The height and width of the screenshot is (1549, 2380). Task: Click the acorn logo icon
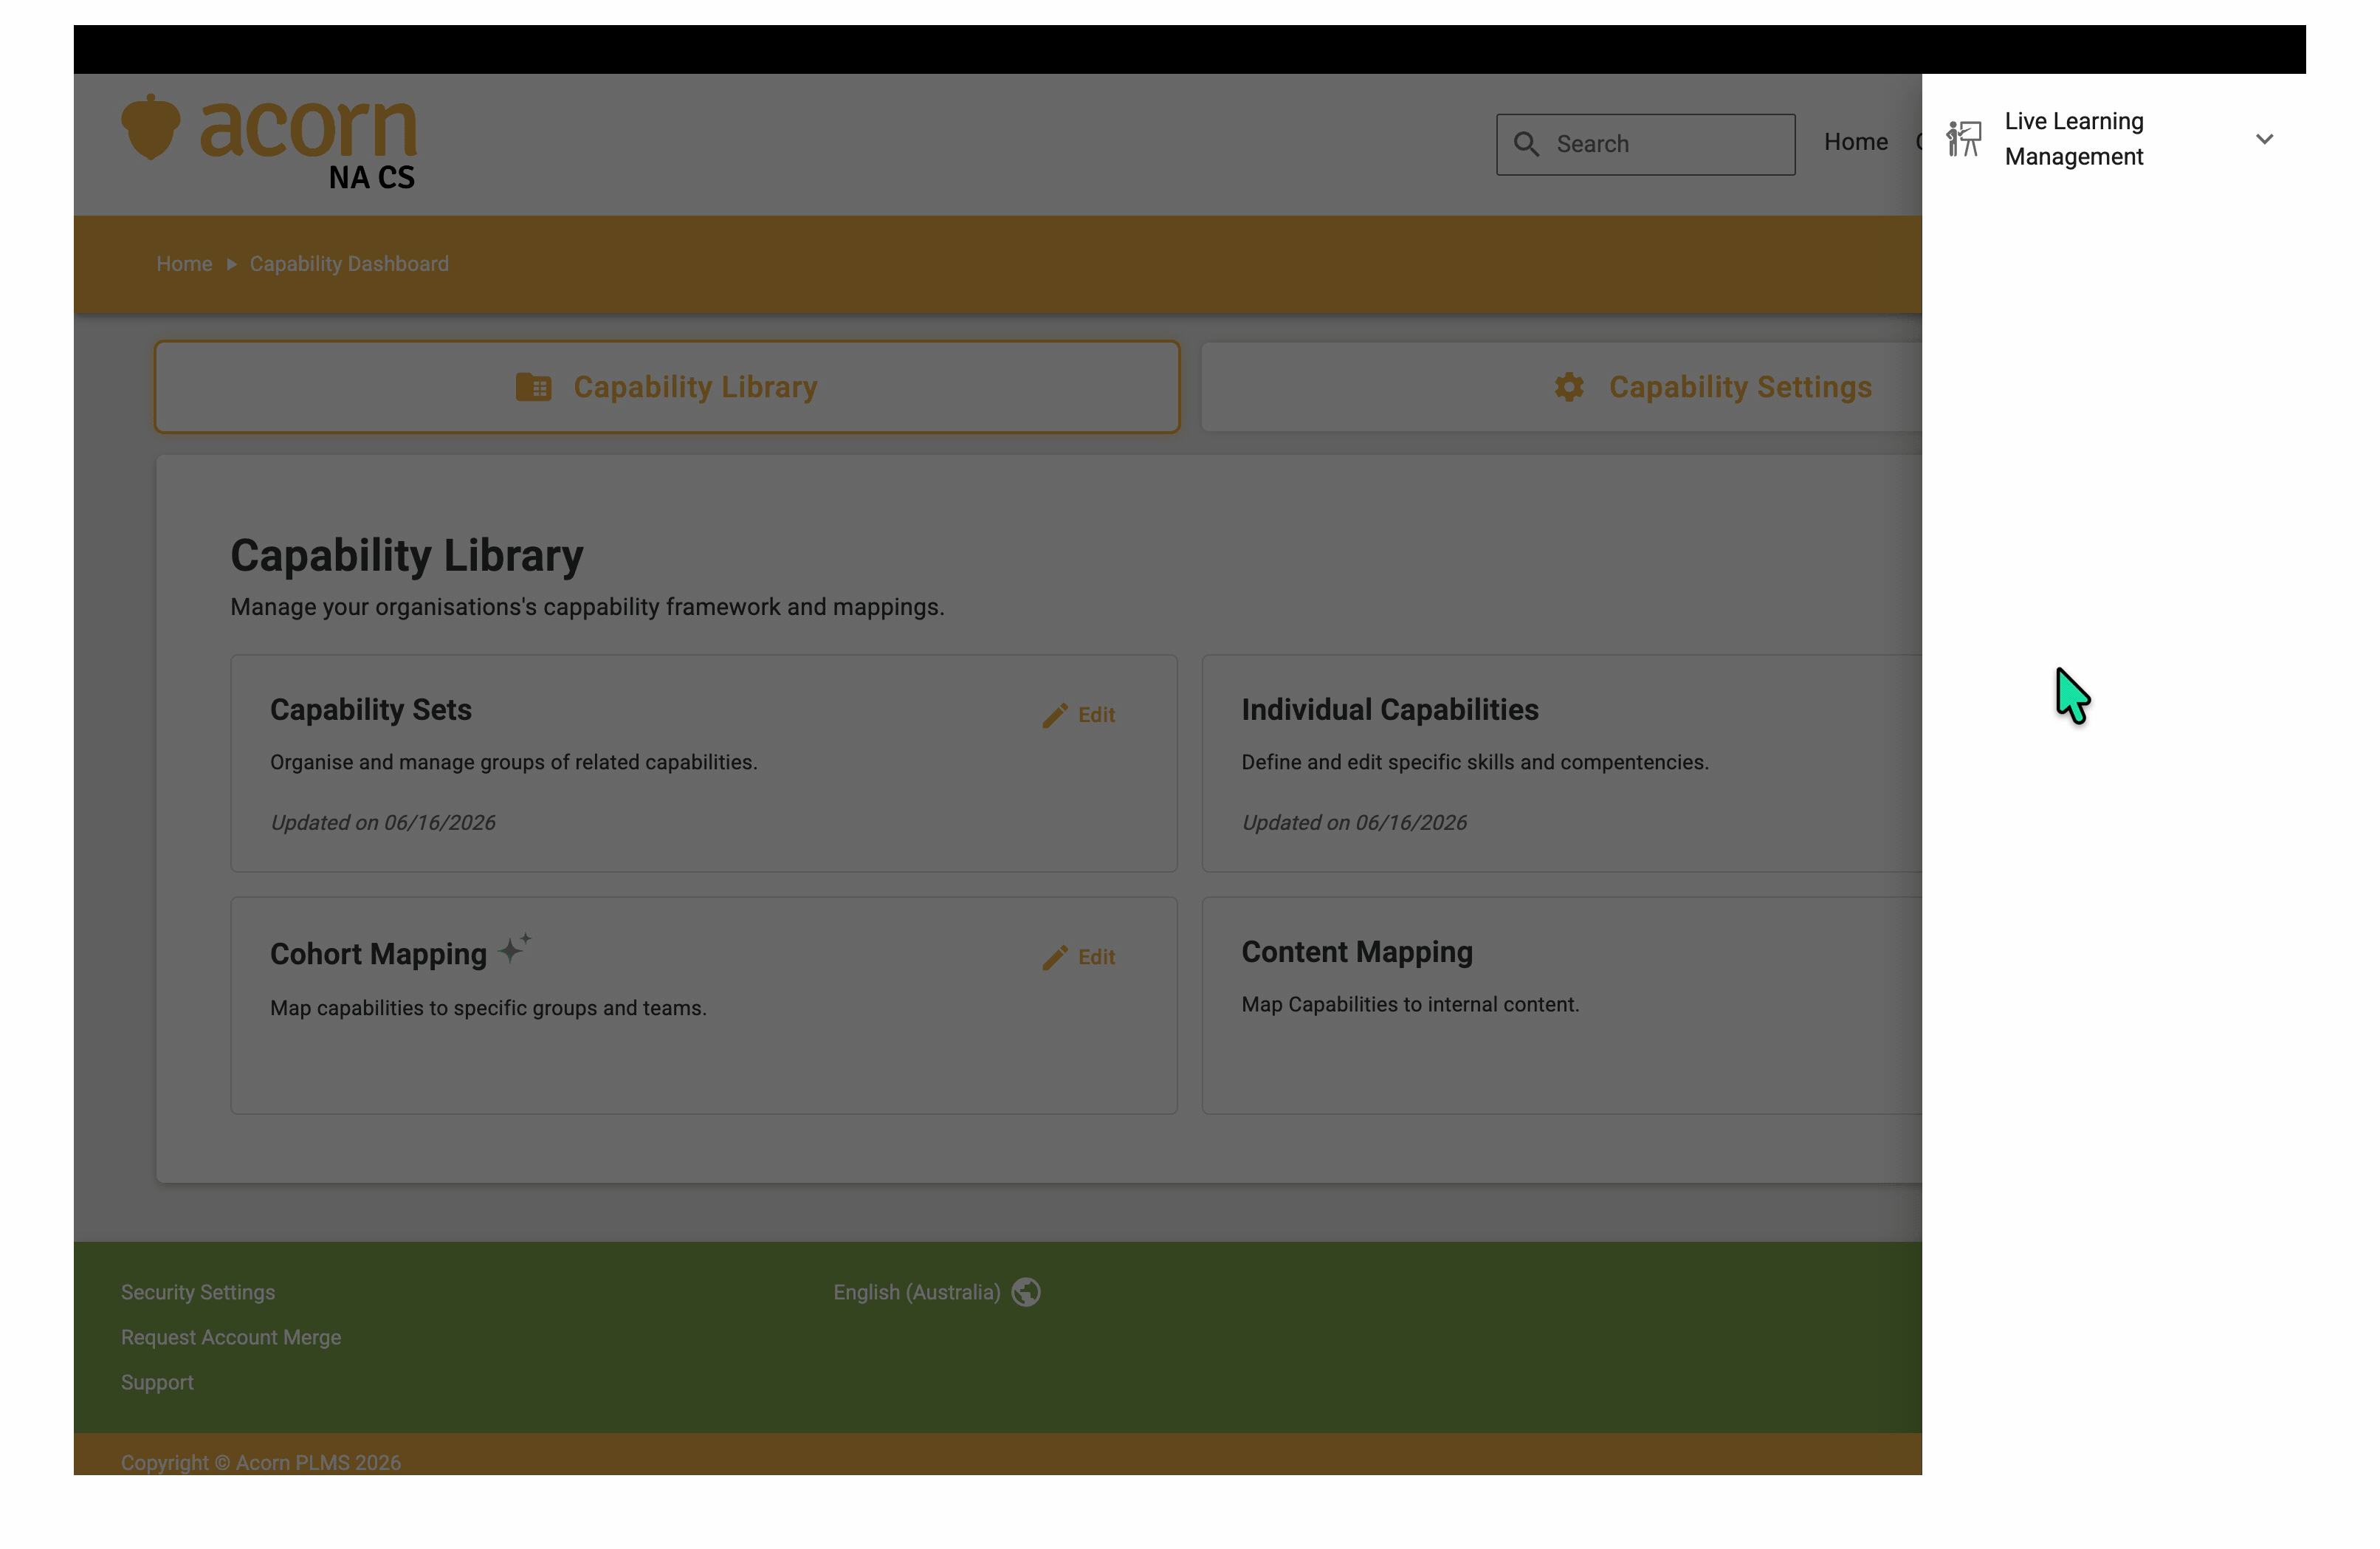point(151,127)
